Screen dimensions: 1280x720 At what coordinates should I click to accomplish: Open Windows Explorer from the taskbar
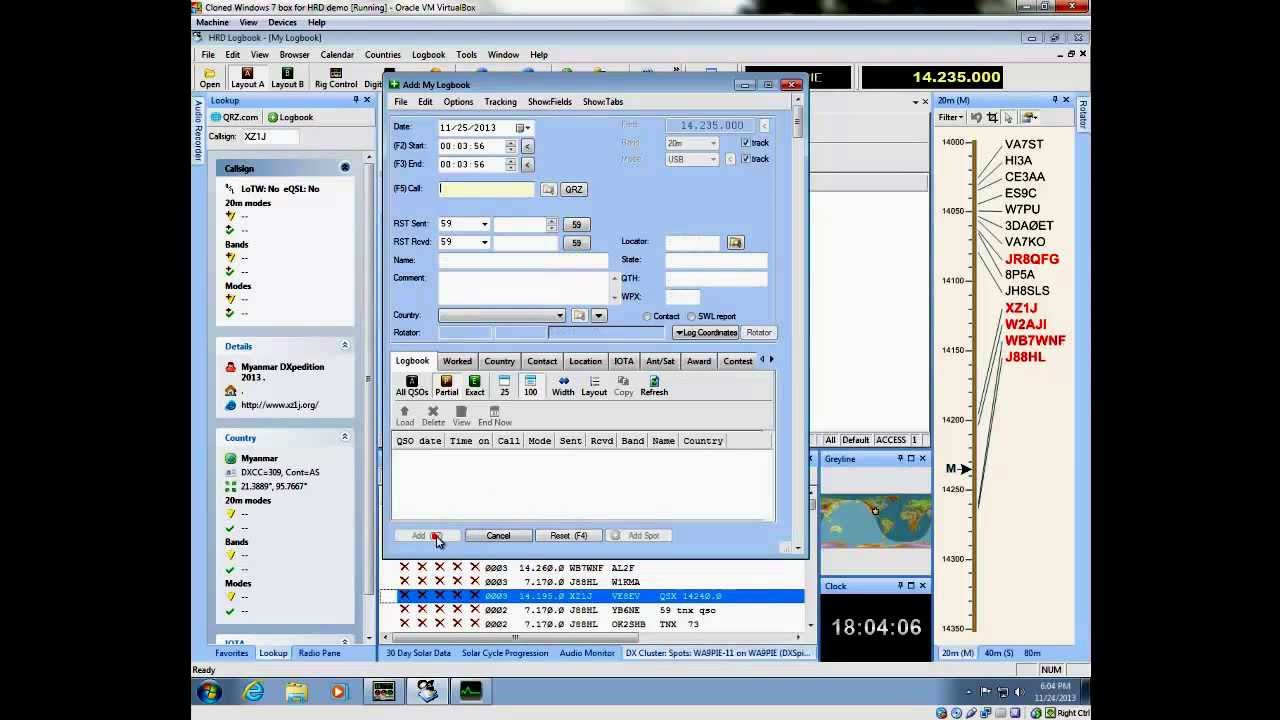pyautogui.click(x=296, y=691)
